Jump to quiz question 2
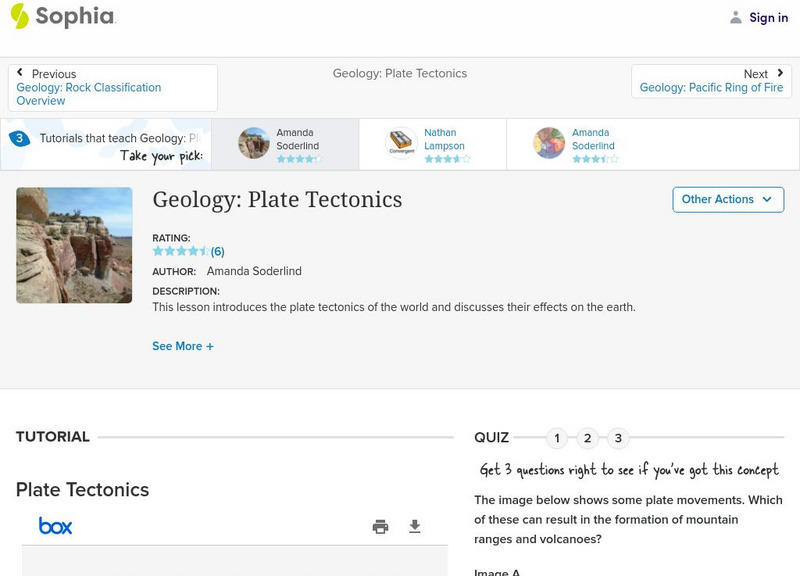This screenshot has width=800, height=576. click(x=588, y=438)
